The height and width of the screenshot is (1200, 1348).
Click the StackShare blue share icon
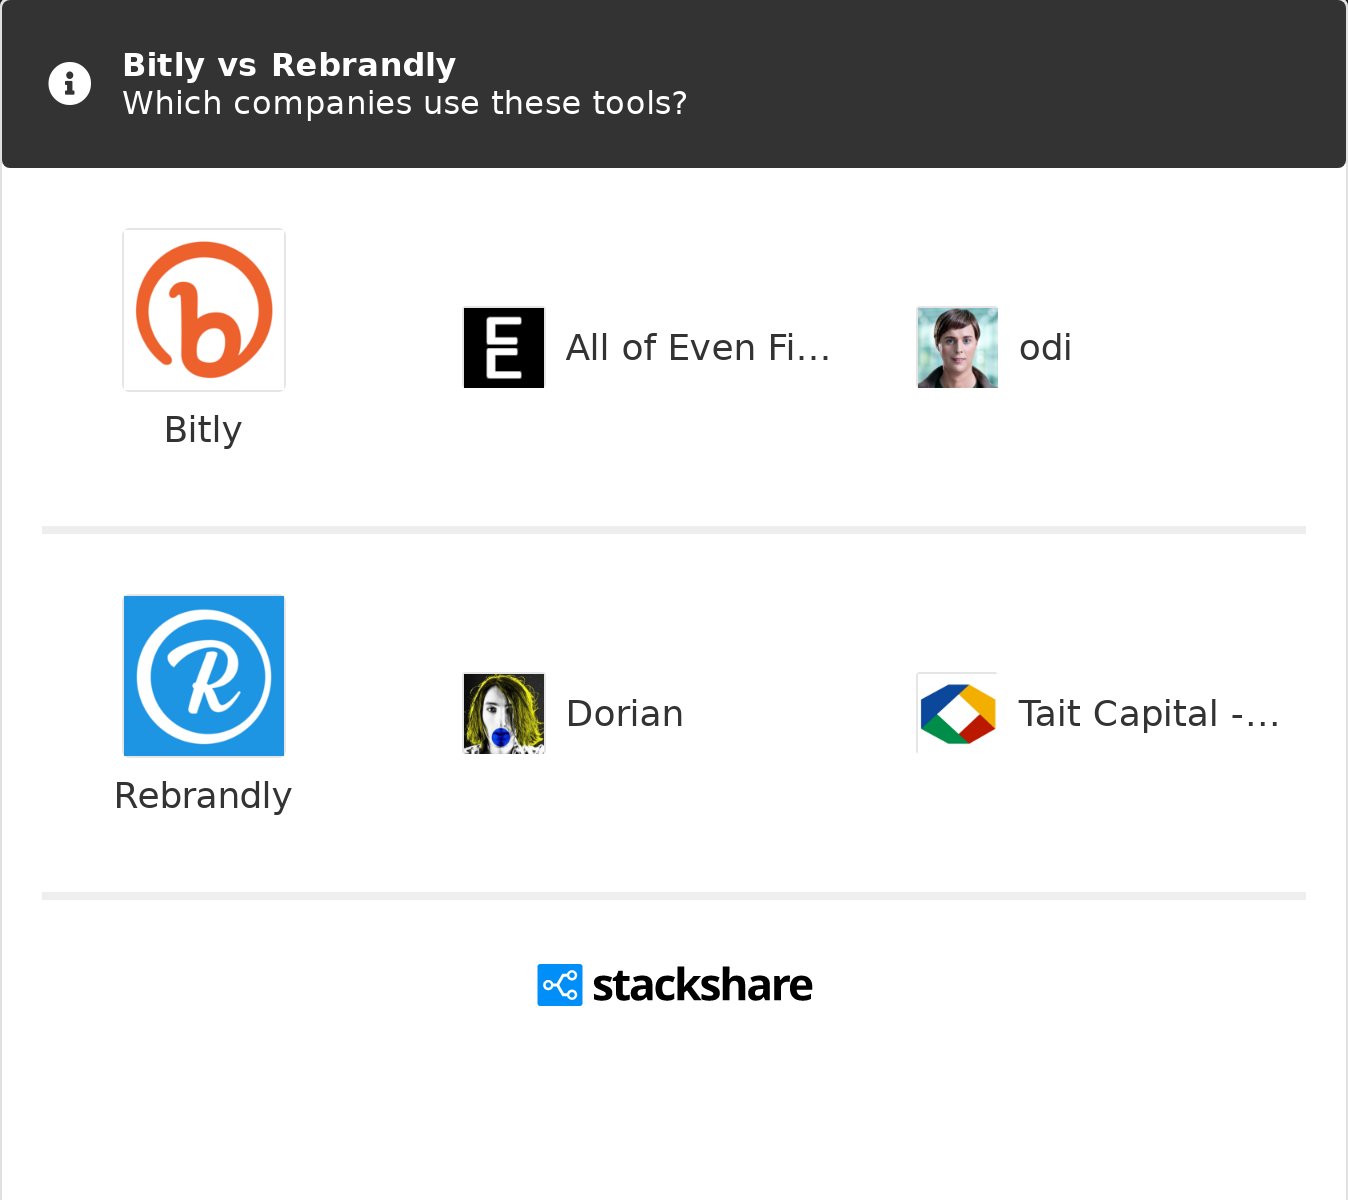coord(559,985)
